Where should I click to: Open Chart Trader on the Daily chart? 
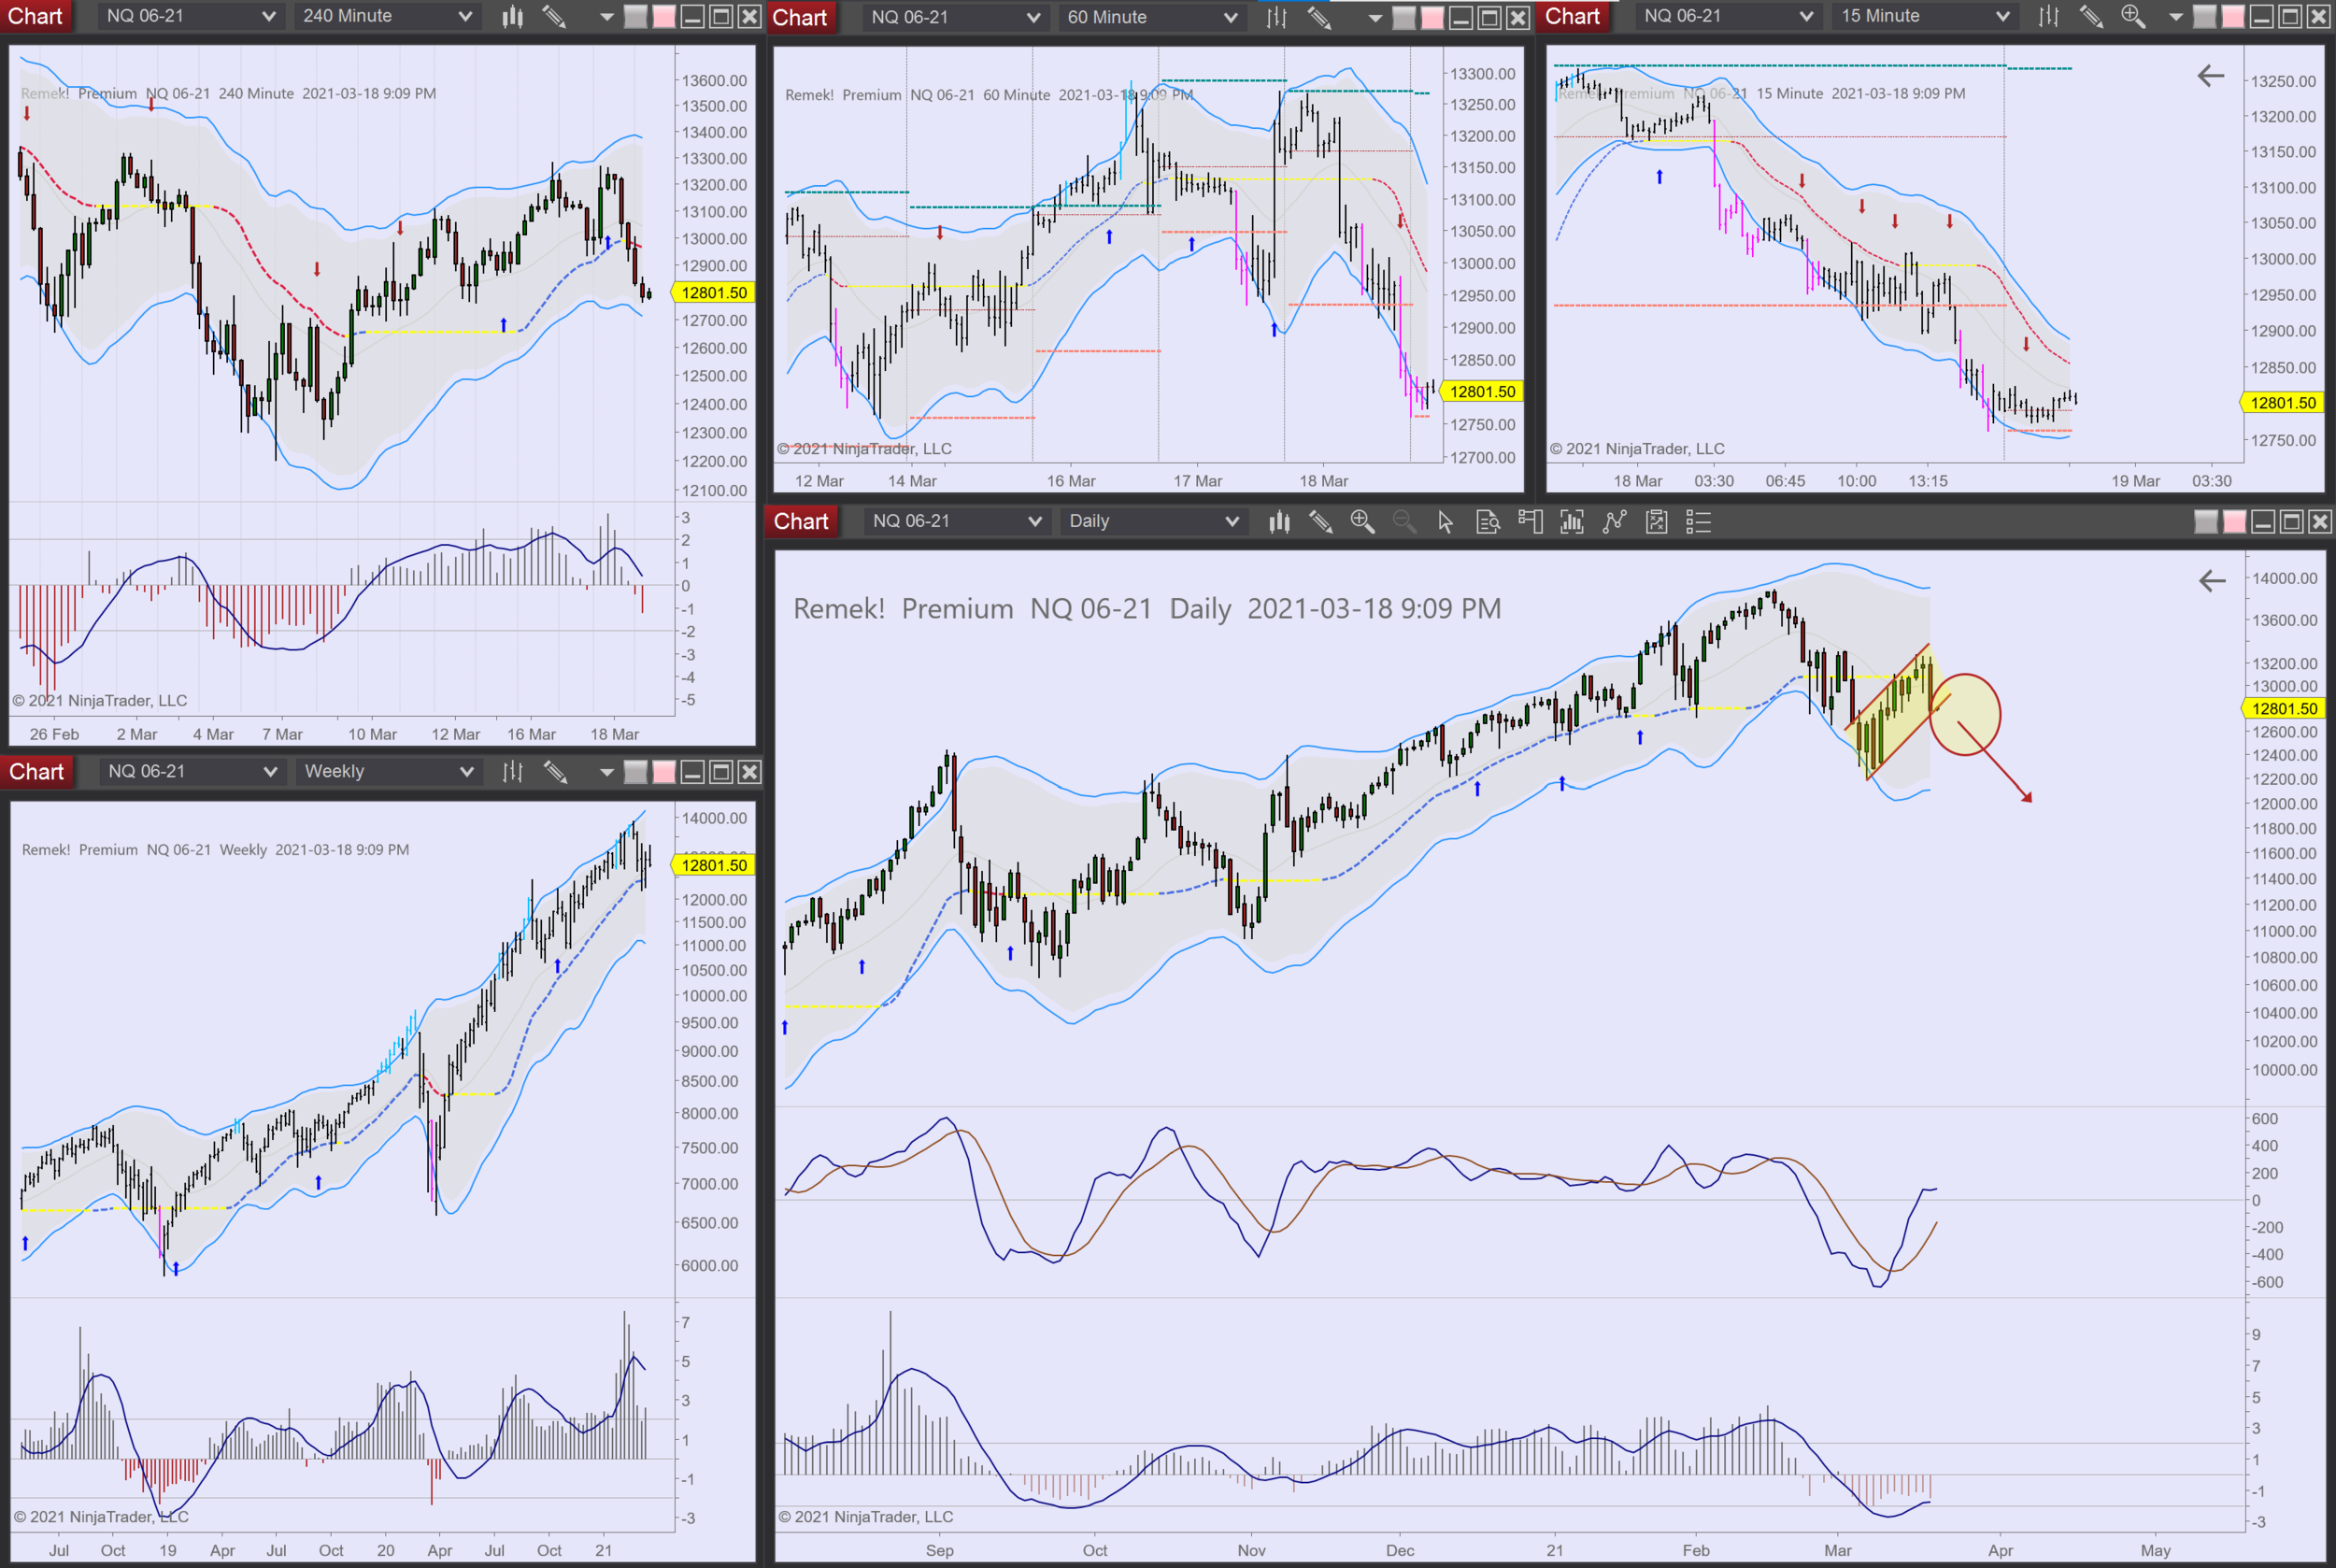click(x=1530, y=521)
